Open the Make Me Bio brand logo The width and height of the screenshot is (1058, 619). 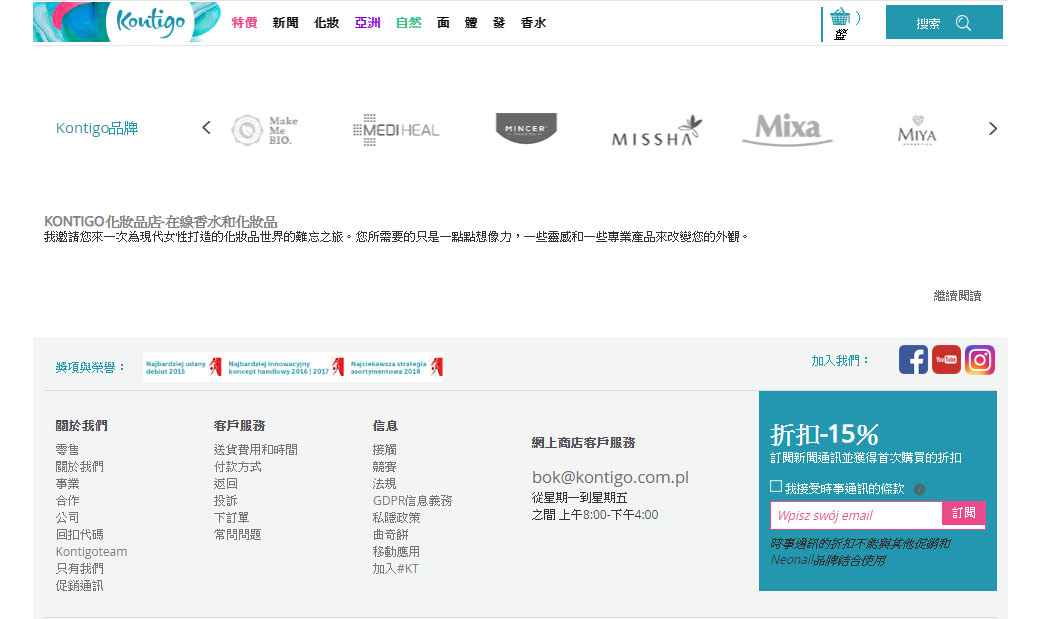(264, 129)
